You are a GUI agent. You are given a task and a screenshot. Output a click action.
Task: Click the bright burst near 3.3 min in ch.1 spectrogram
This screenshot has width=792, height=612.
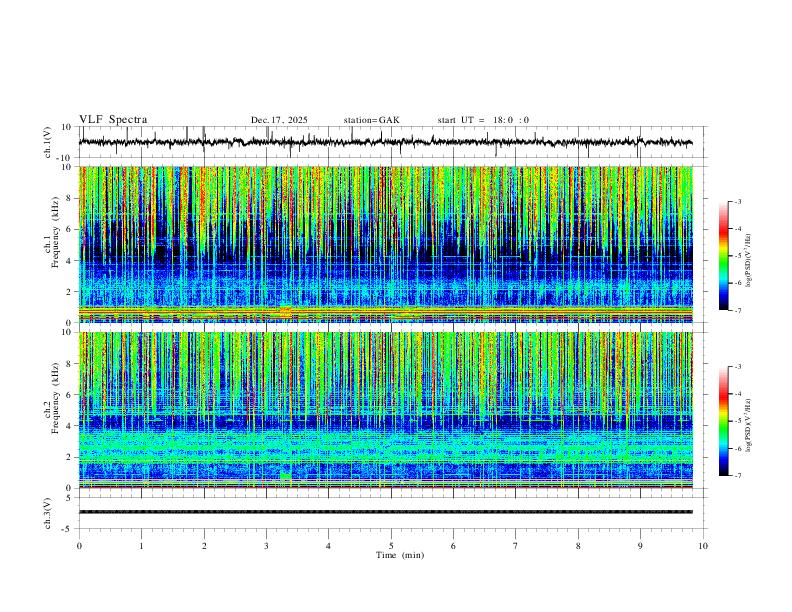click(286, 312)
